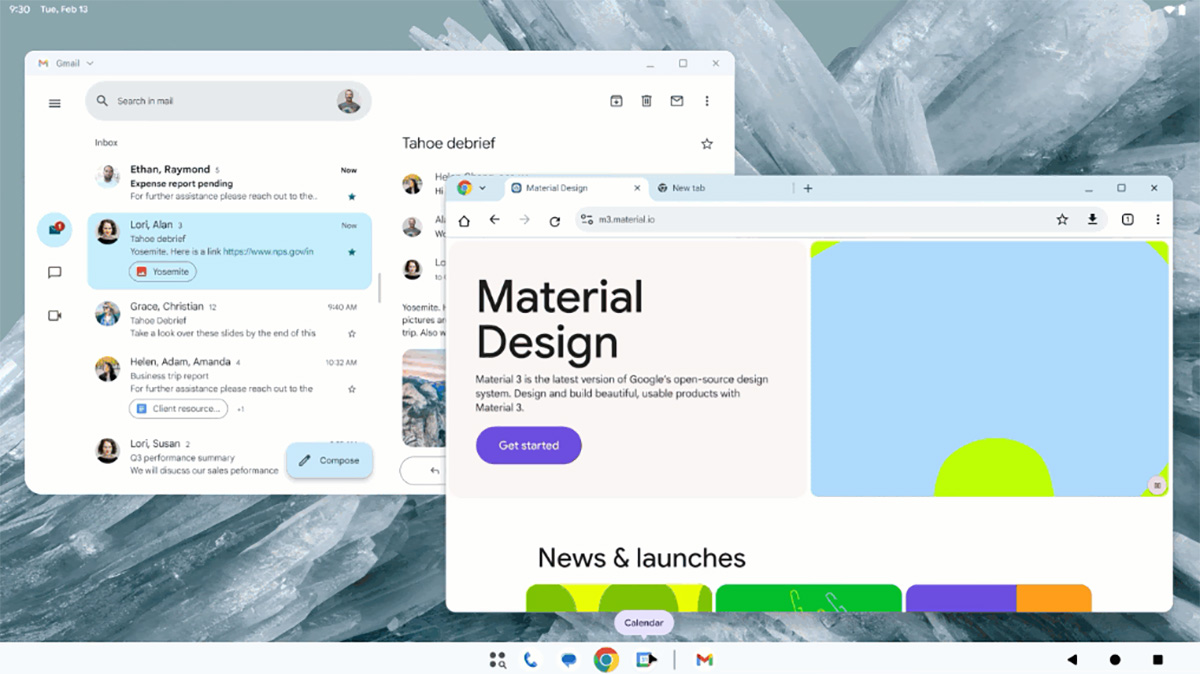Go back in Chrome
Screen dimensions: 1200x674
click(x=494, y=220)
